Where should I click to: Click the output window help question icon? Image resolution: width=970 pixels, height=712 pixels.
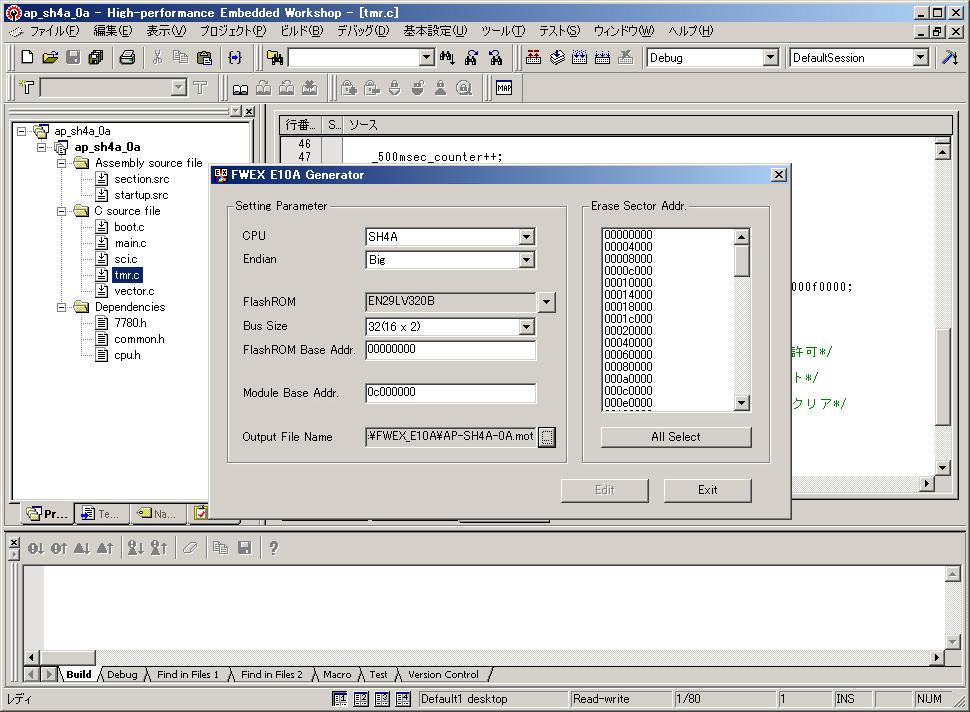[x=273, y=548]
